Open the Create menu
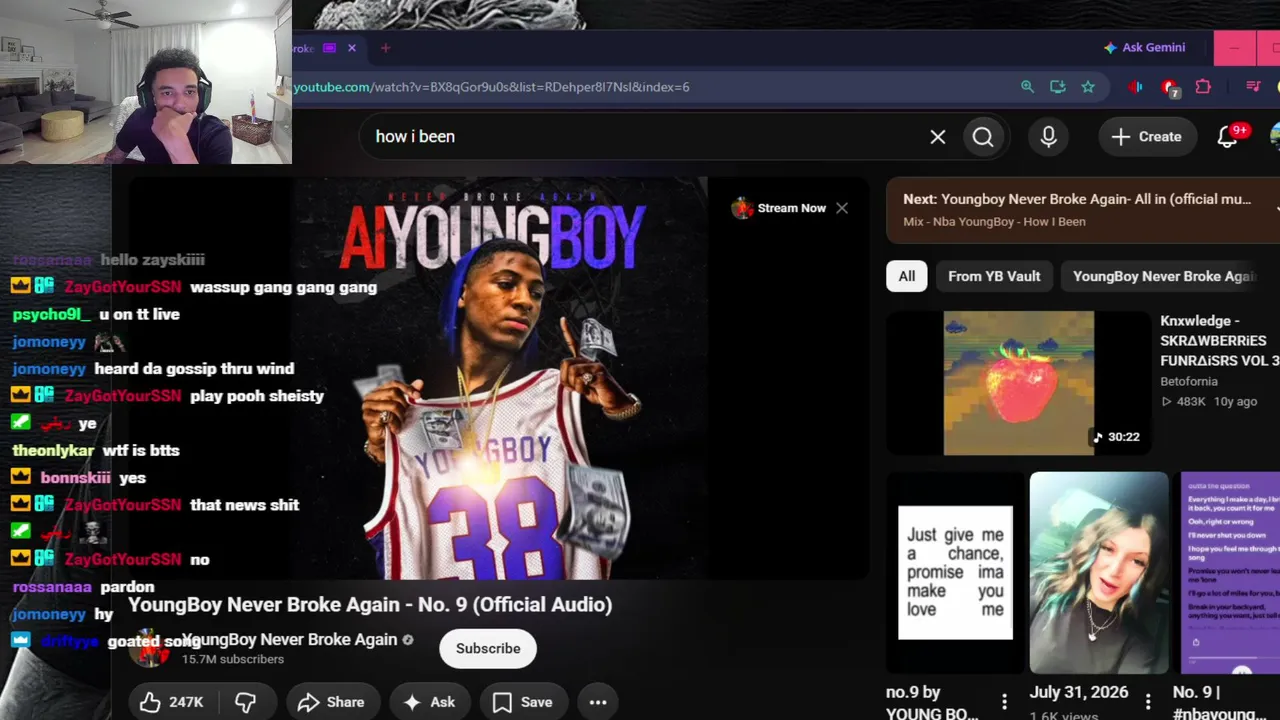Viewport: 1280px width, 720px height. 1147,137
